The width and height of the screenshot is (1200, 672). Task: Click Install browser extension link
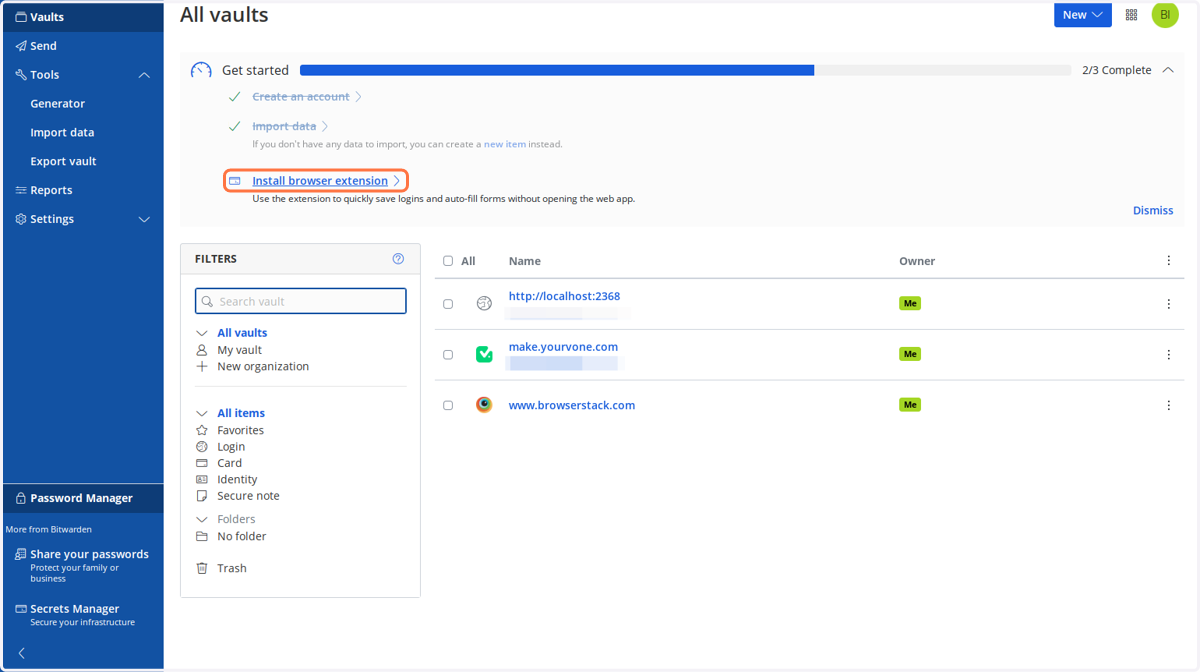(320, 181)
